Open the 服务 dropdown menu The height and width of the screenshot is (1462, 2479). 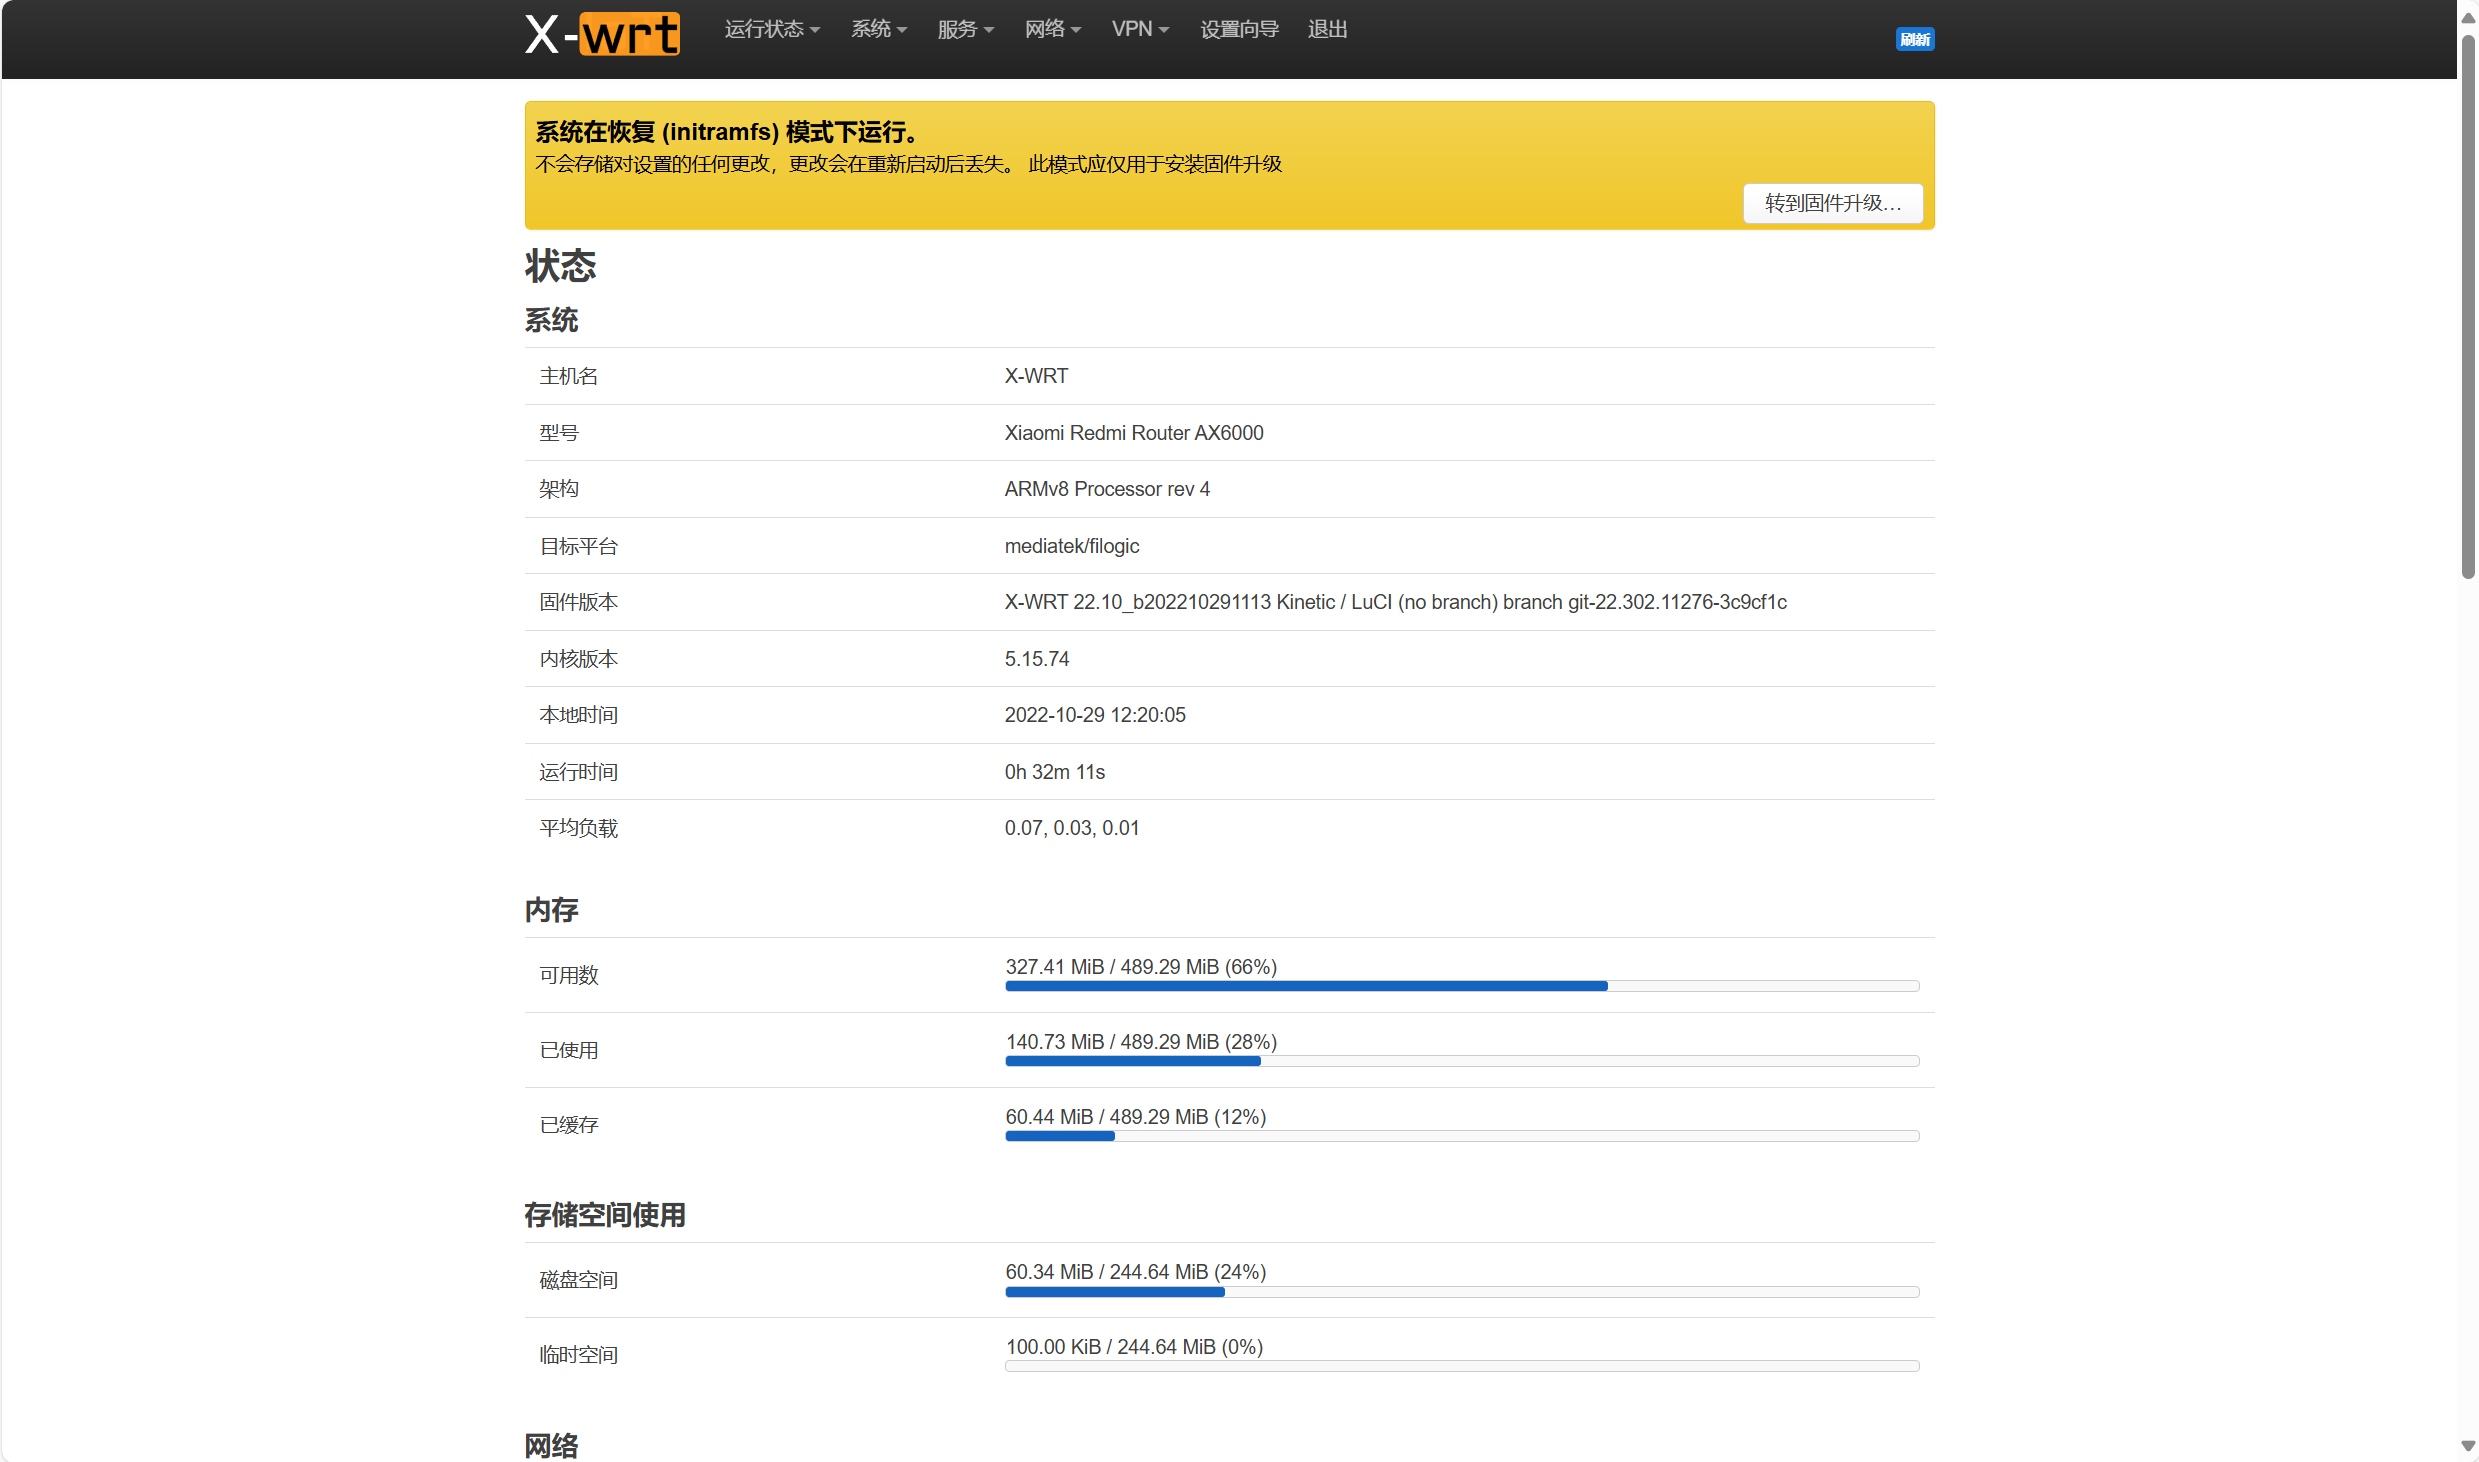pyautogui.click(x=965, y=29)
